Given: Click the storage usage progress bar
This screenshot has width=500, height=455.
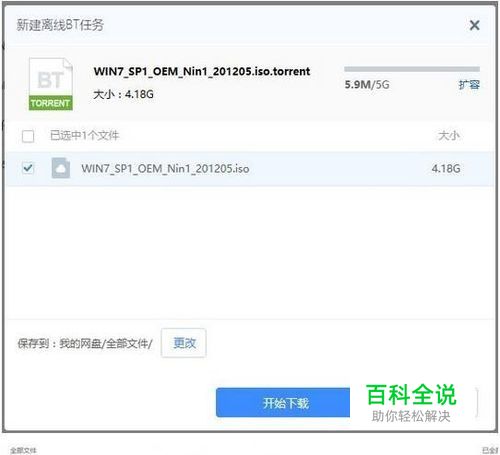Looking at the screenshot, I should pos(412,69).
